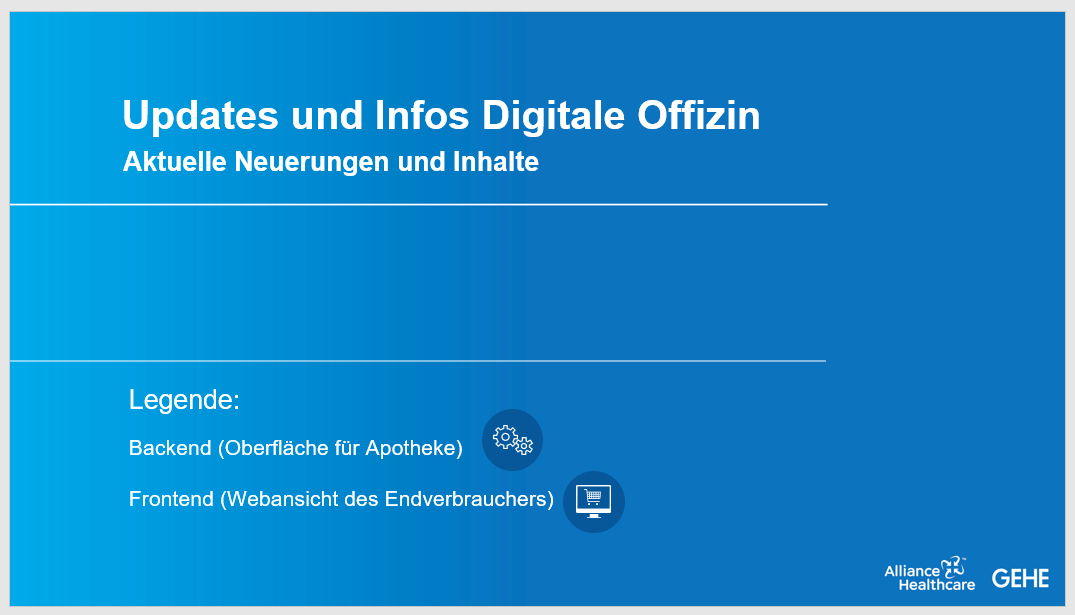Click the 'Legende:' heading
The width and height of the screenshot is (1075, 615).
184,400
